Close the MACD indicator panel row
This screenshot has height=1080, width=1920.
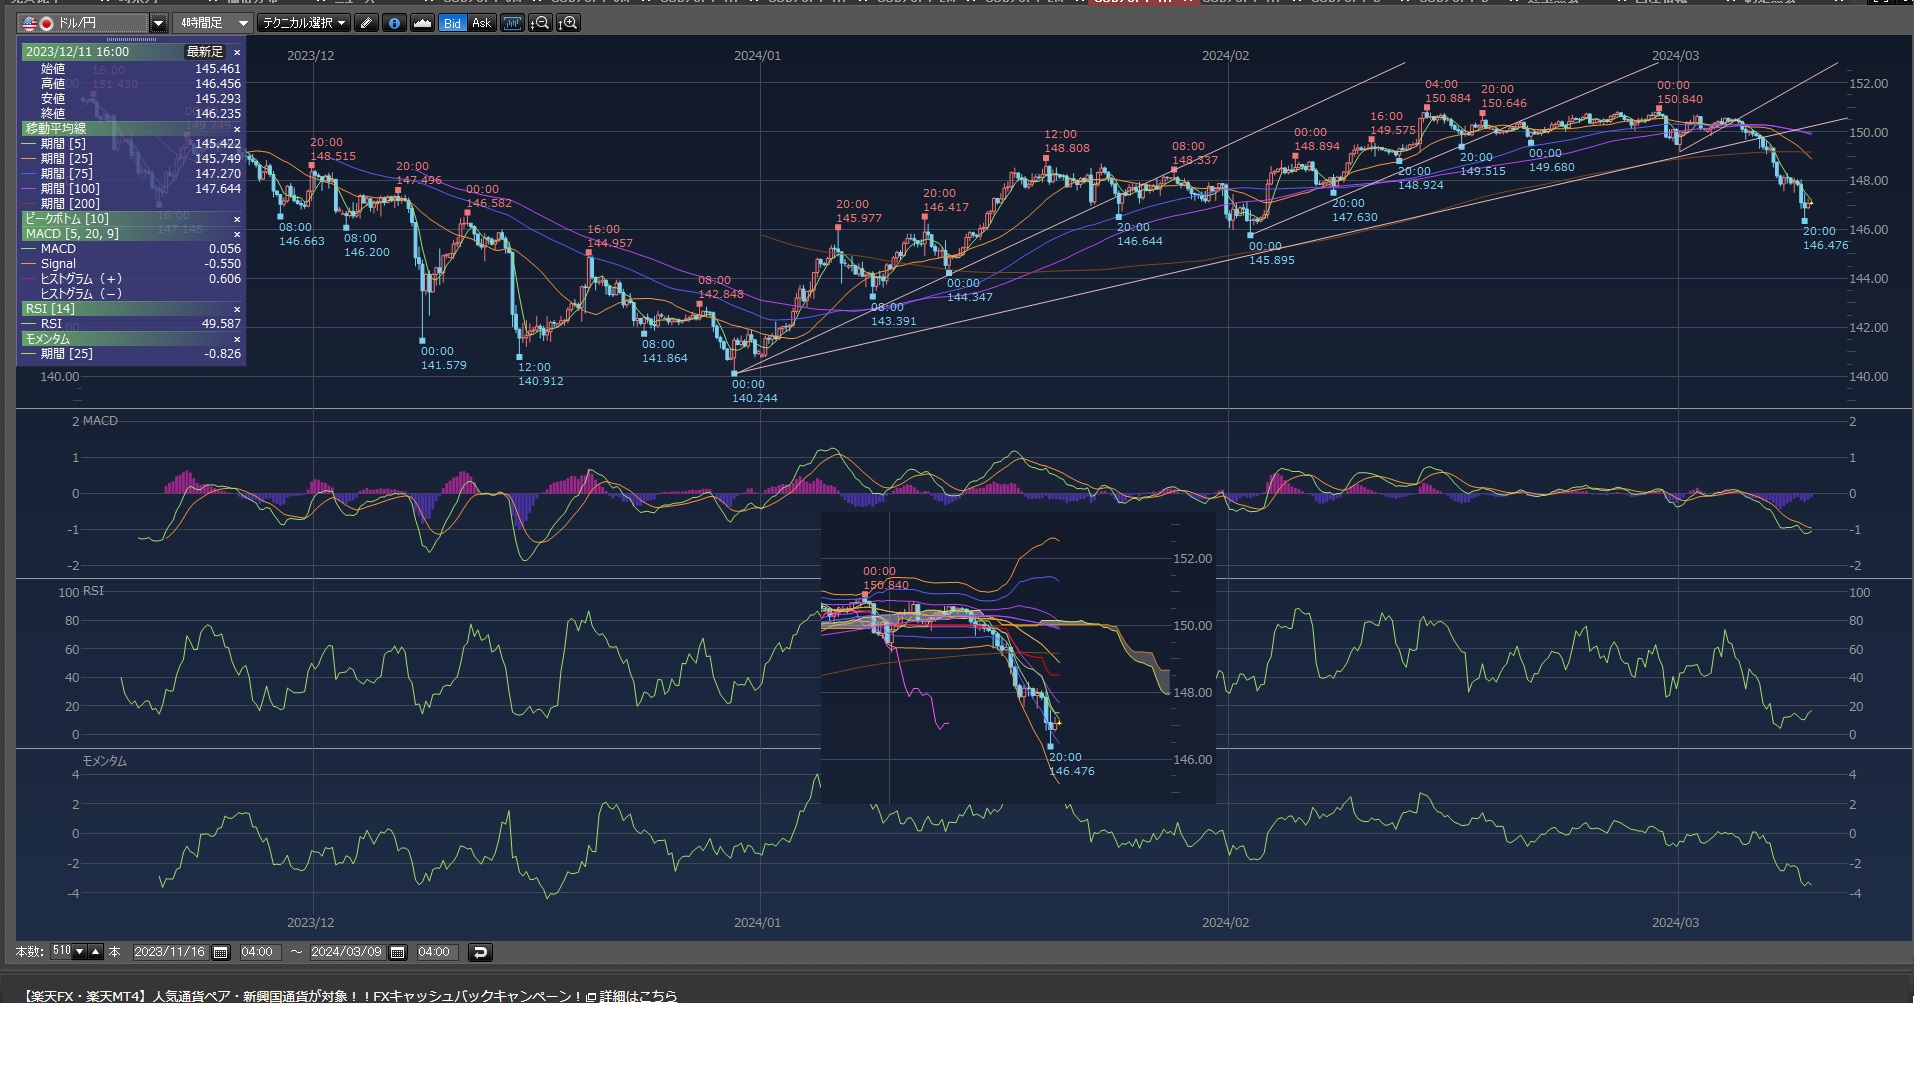click(x=237, y=234)
